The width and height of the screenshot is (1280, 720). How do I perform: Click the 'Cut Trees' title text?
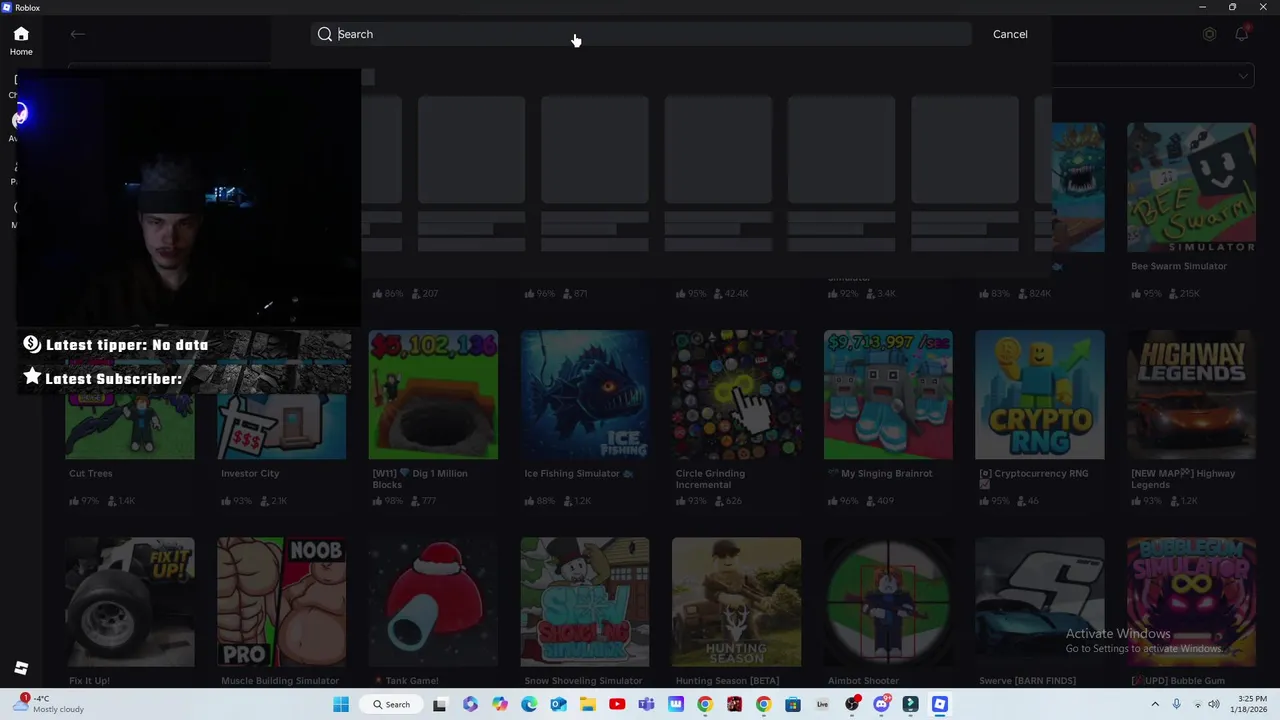90,473
